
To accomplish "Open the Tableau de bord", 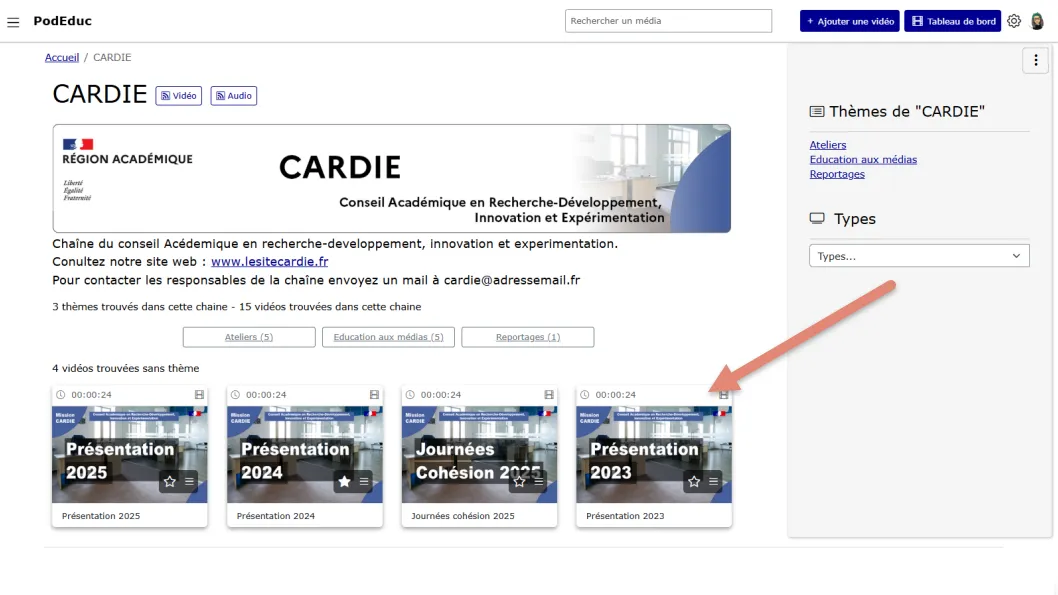I will tap(952, 21).
